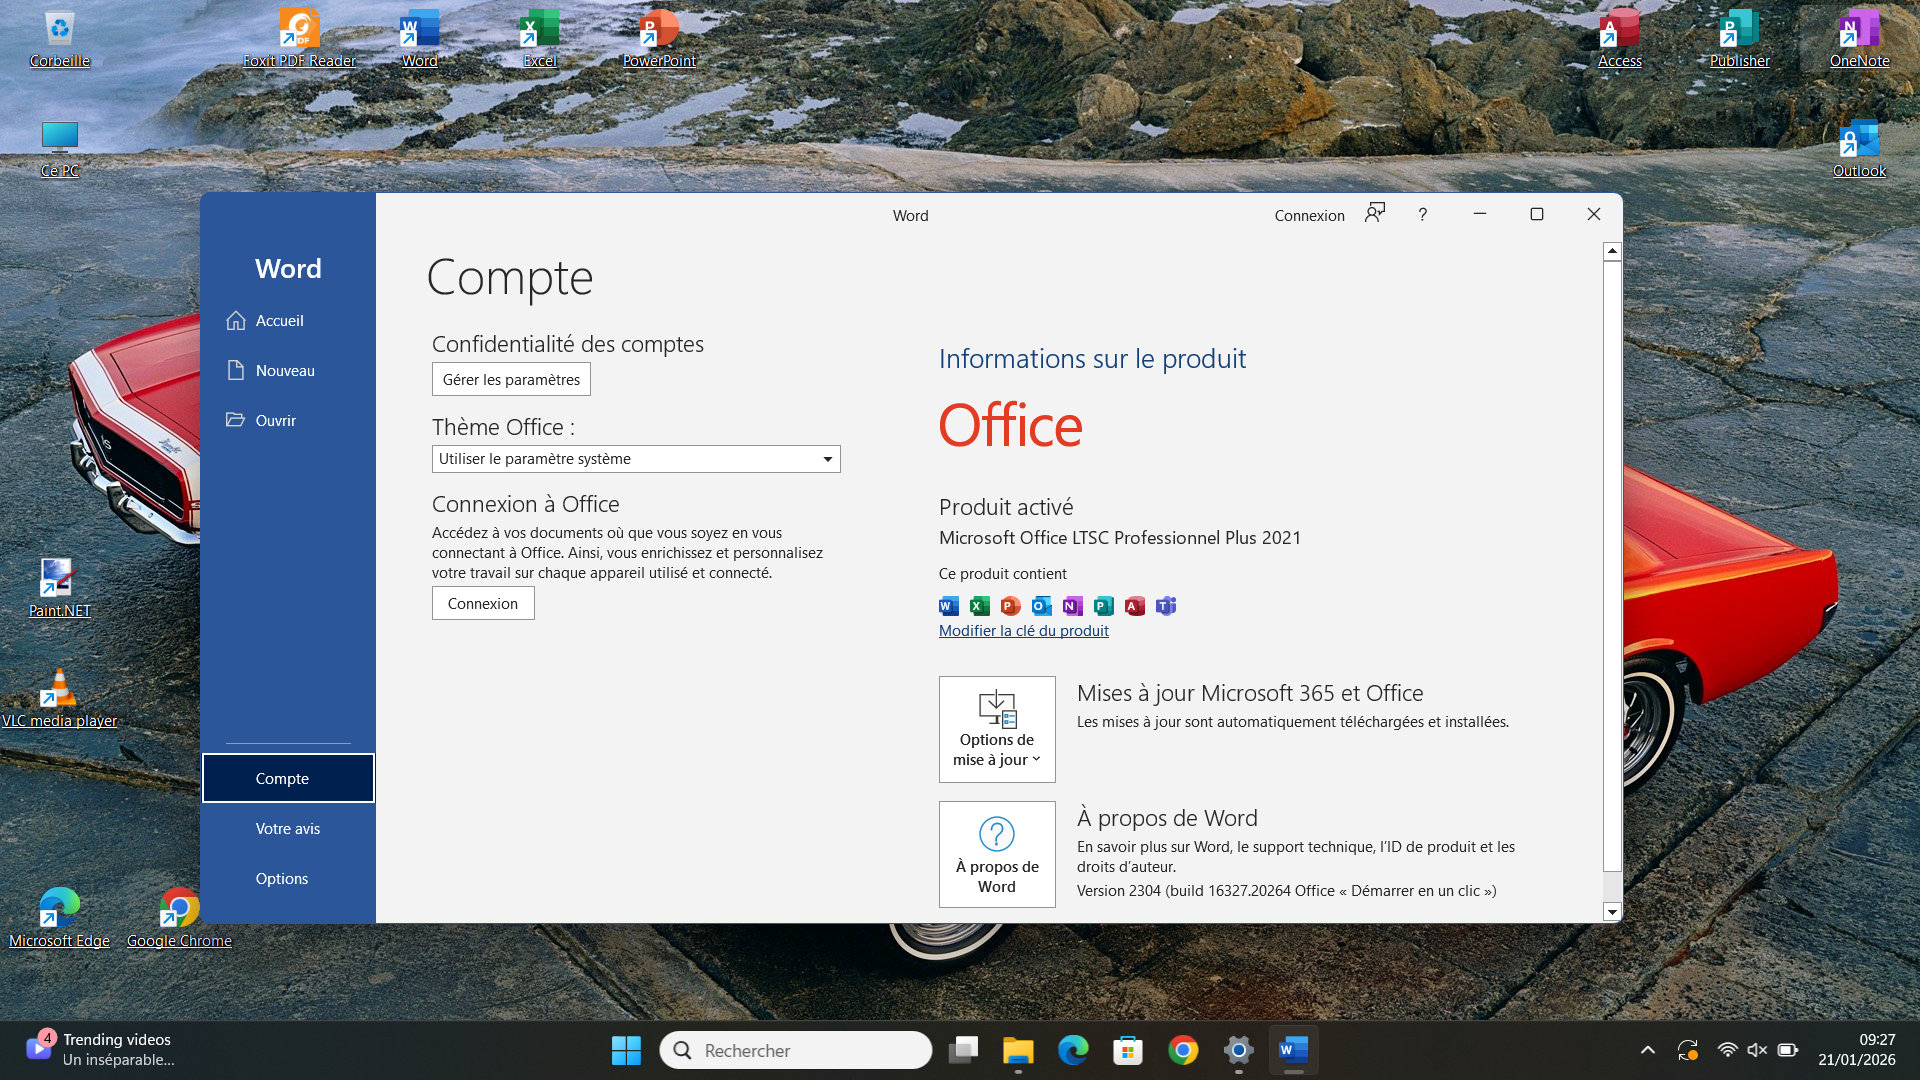The width and height of the screenshot is (1920, 1080).
Task: Click the scrollbar up arrow in Compte
Action: click(1612, 251)
